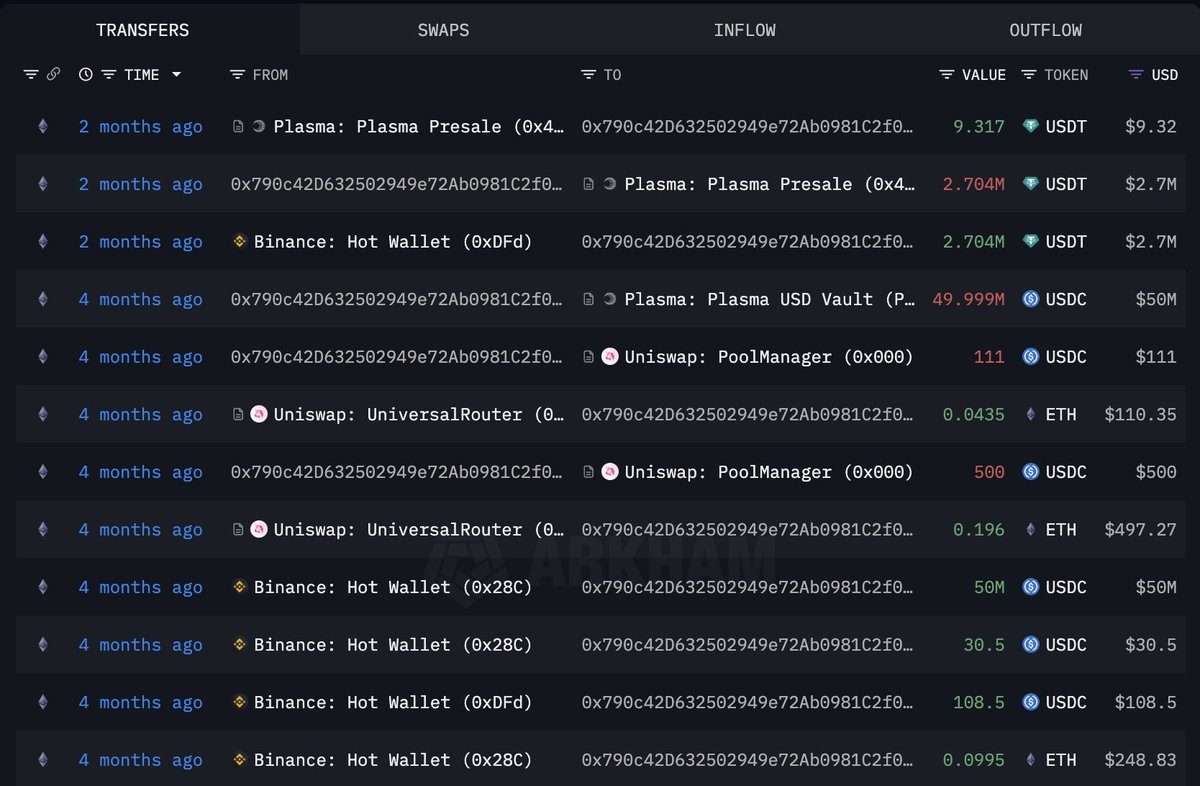
Task: Click the USDT token icon in first row
Action: 1030,127
